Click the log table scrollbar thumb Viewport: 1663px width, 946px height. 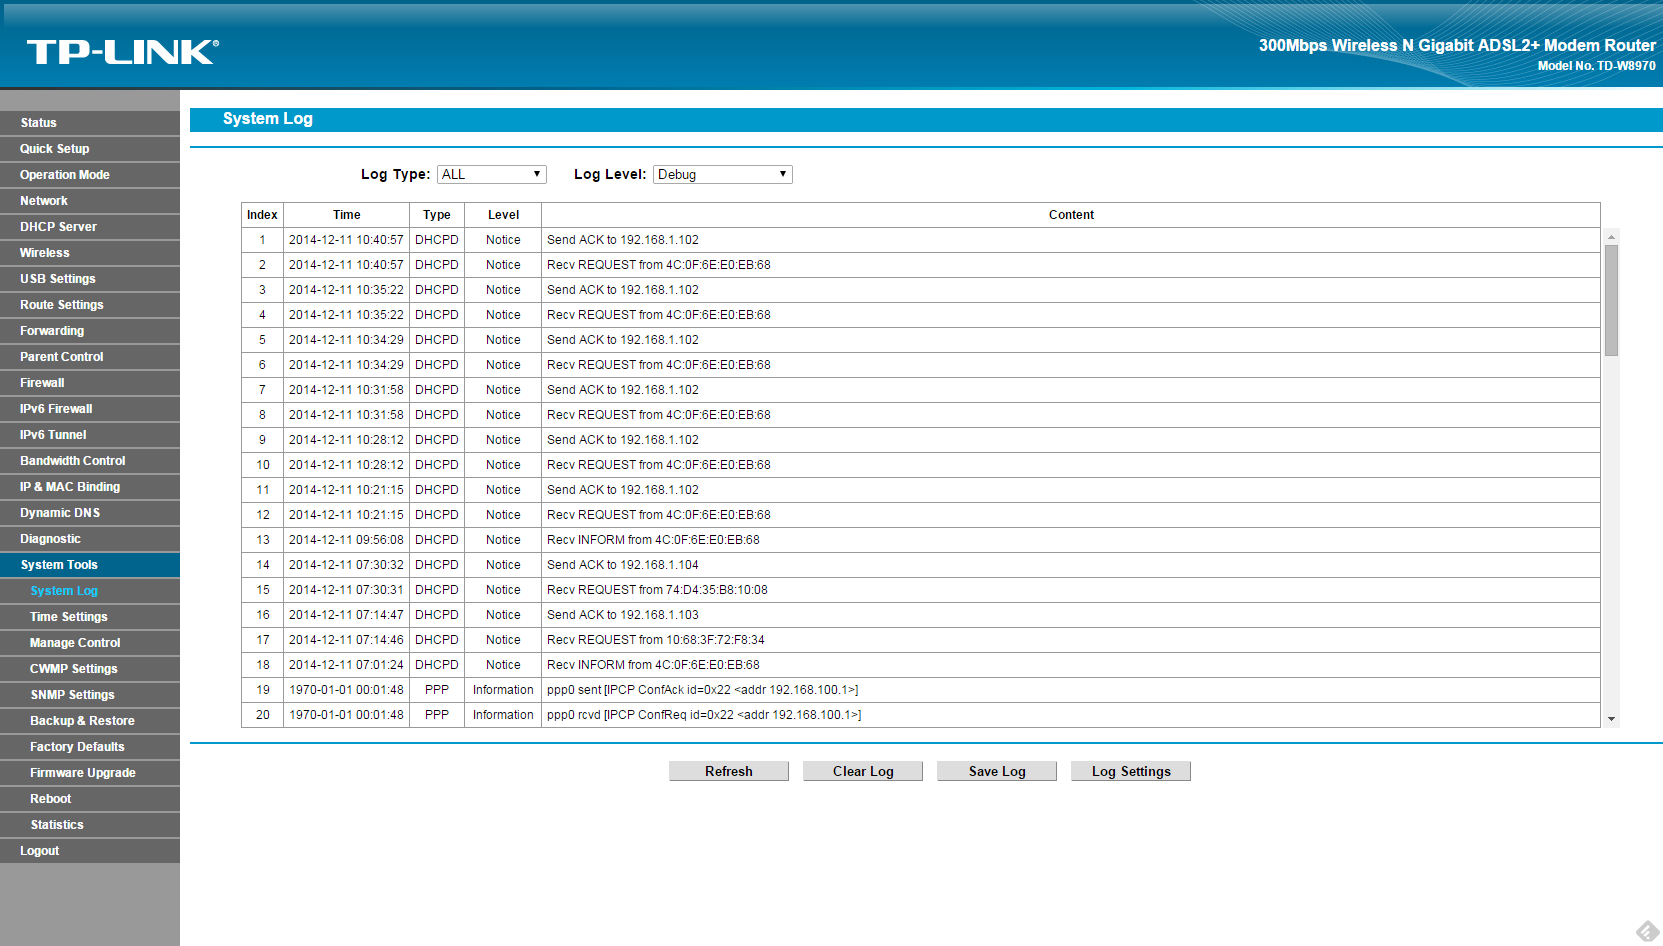pos(1611,300)
